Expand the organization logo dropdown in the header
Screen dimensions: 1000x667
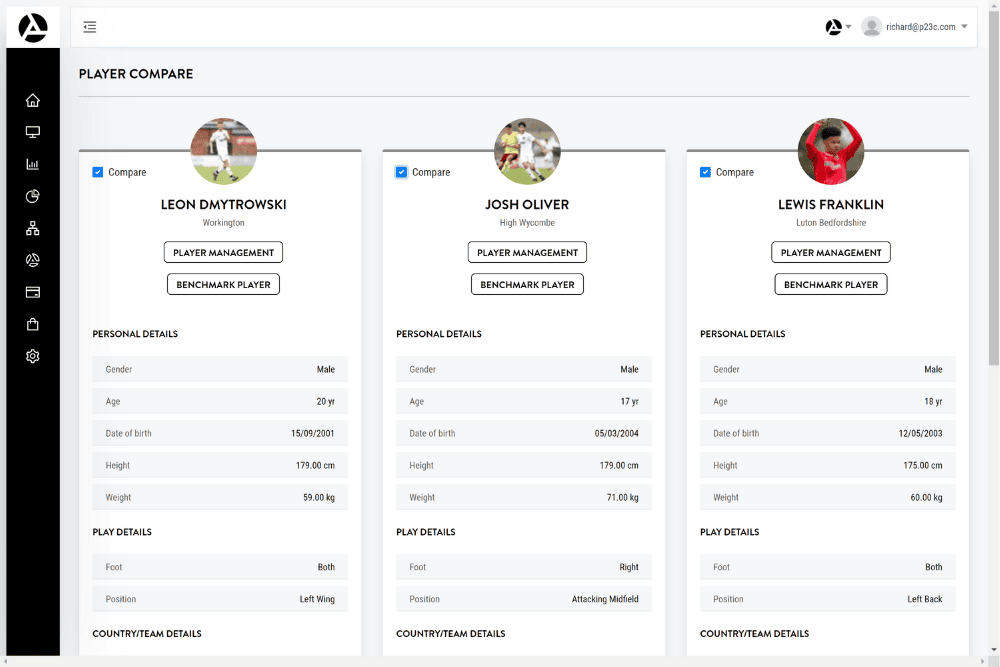tap(838, 27)
